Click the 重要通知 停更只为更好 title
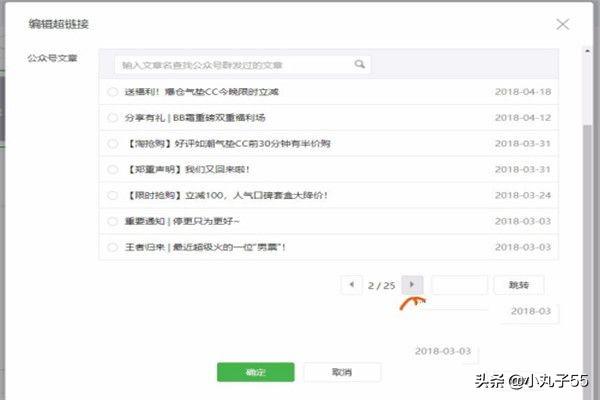This screenshot has width=600, height=400. [182, 221]
